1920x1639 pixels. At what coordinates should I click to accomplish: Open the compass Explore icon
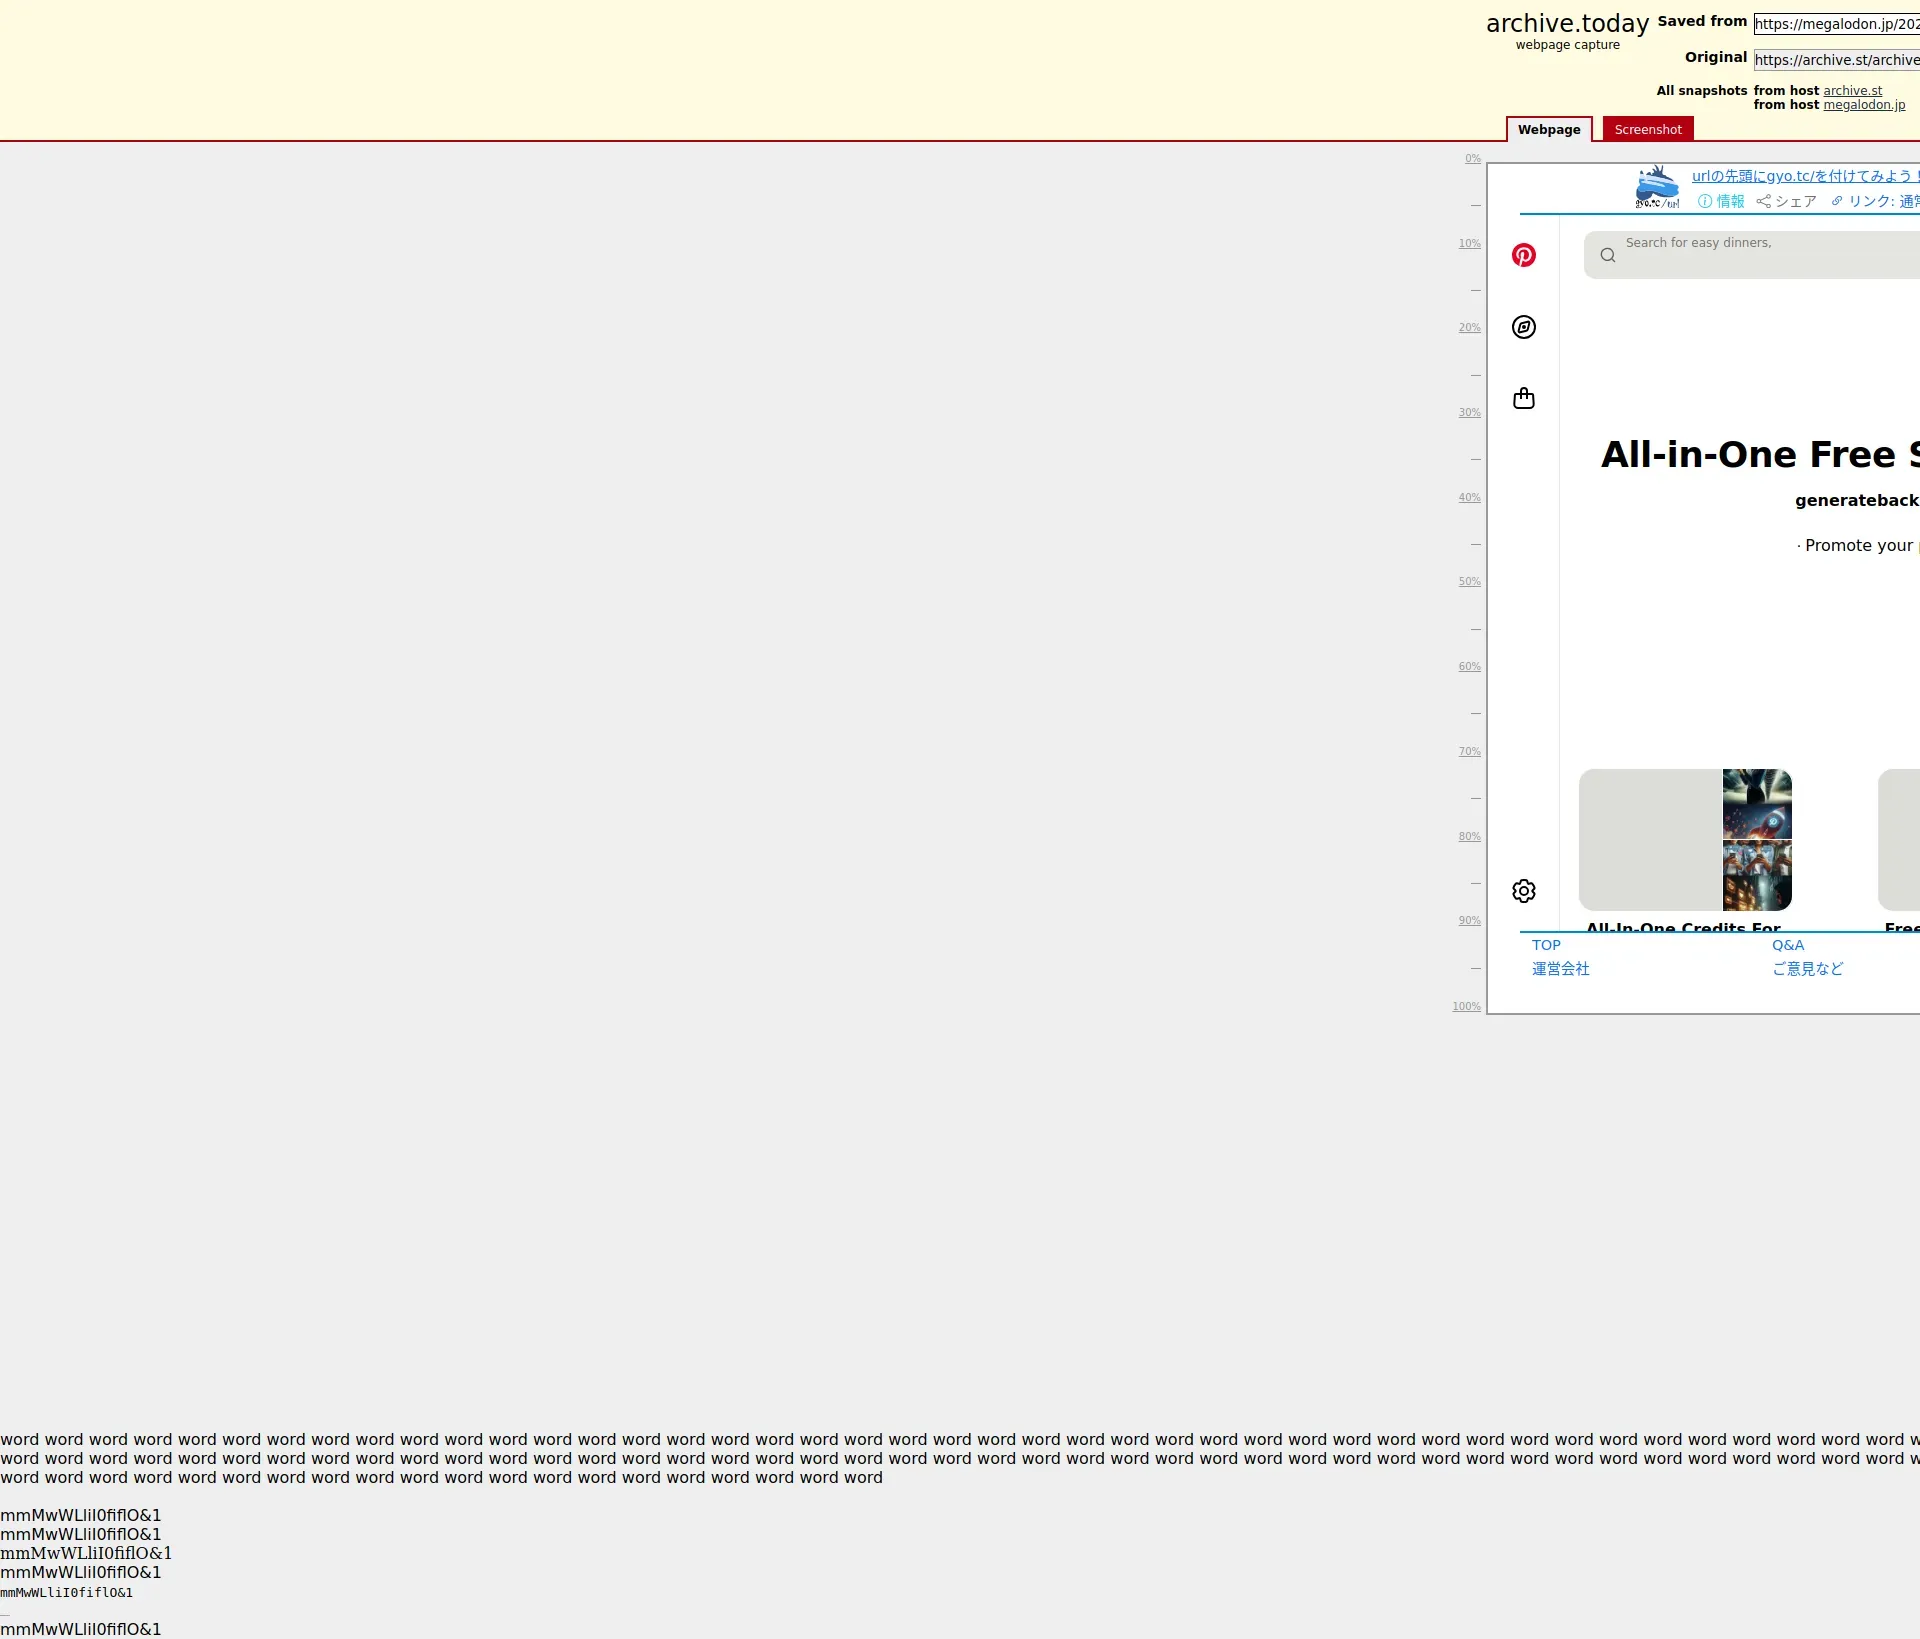coord(1523,327)
